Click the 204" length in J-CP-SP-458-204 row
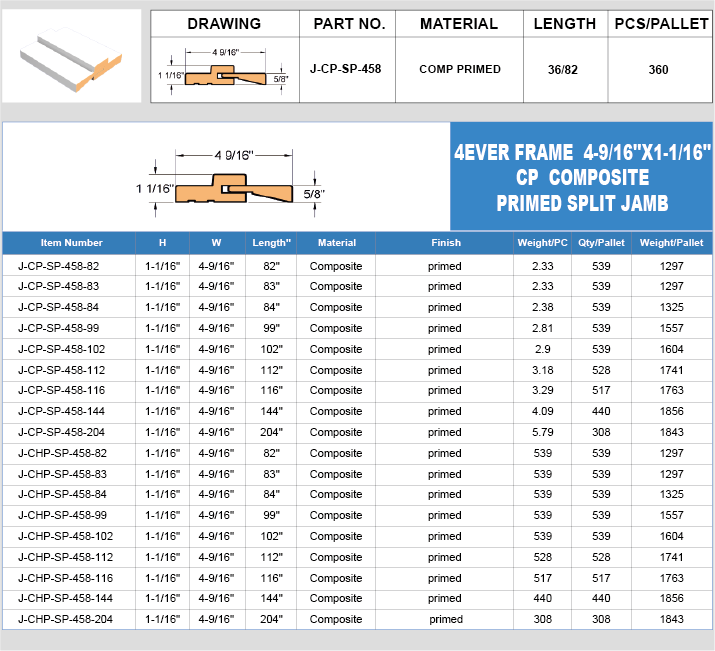715x651 pixels. pos(271,432)
